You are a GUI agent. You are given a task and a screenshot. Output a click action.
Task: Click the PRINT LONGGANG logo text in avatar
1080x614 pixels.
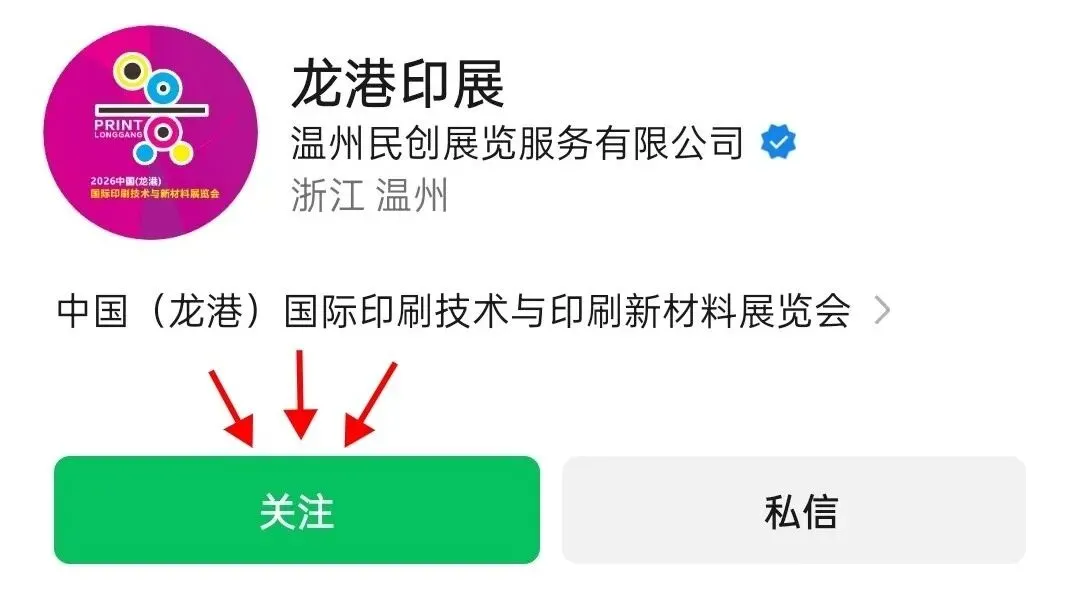(118, 128)
